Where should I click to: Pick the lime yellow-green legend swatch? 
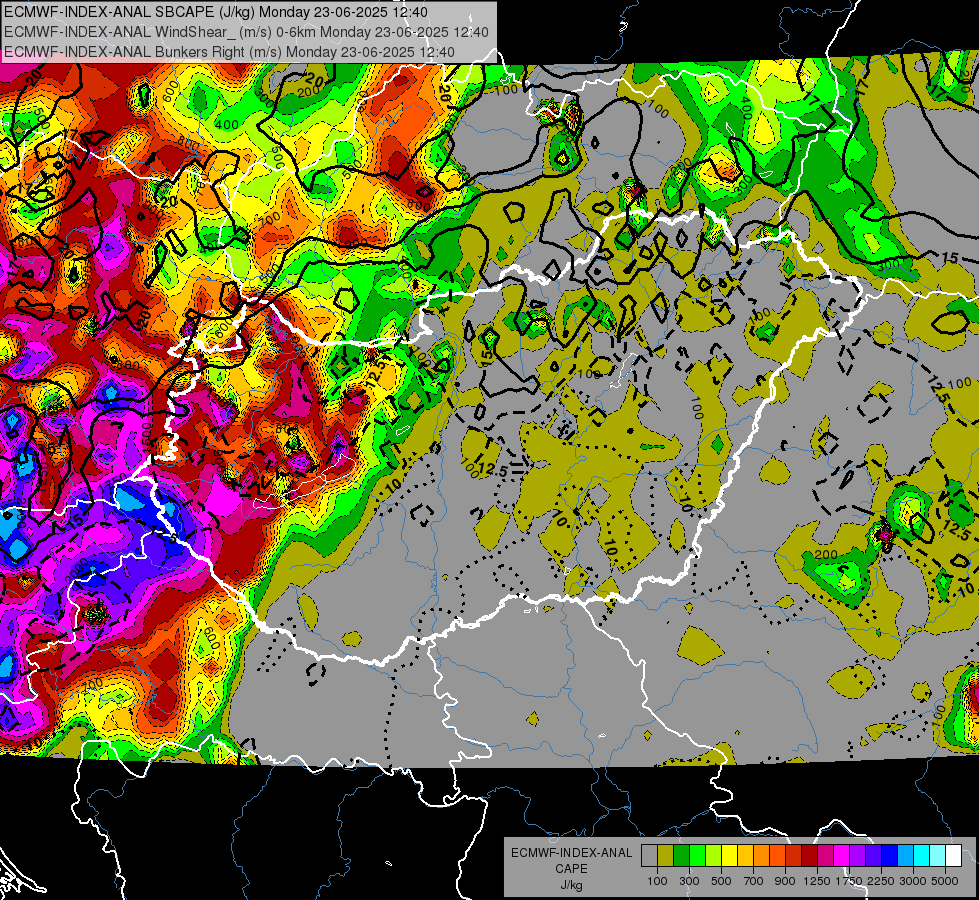tap(714, 855)
